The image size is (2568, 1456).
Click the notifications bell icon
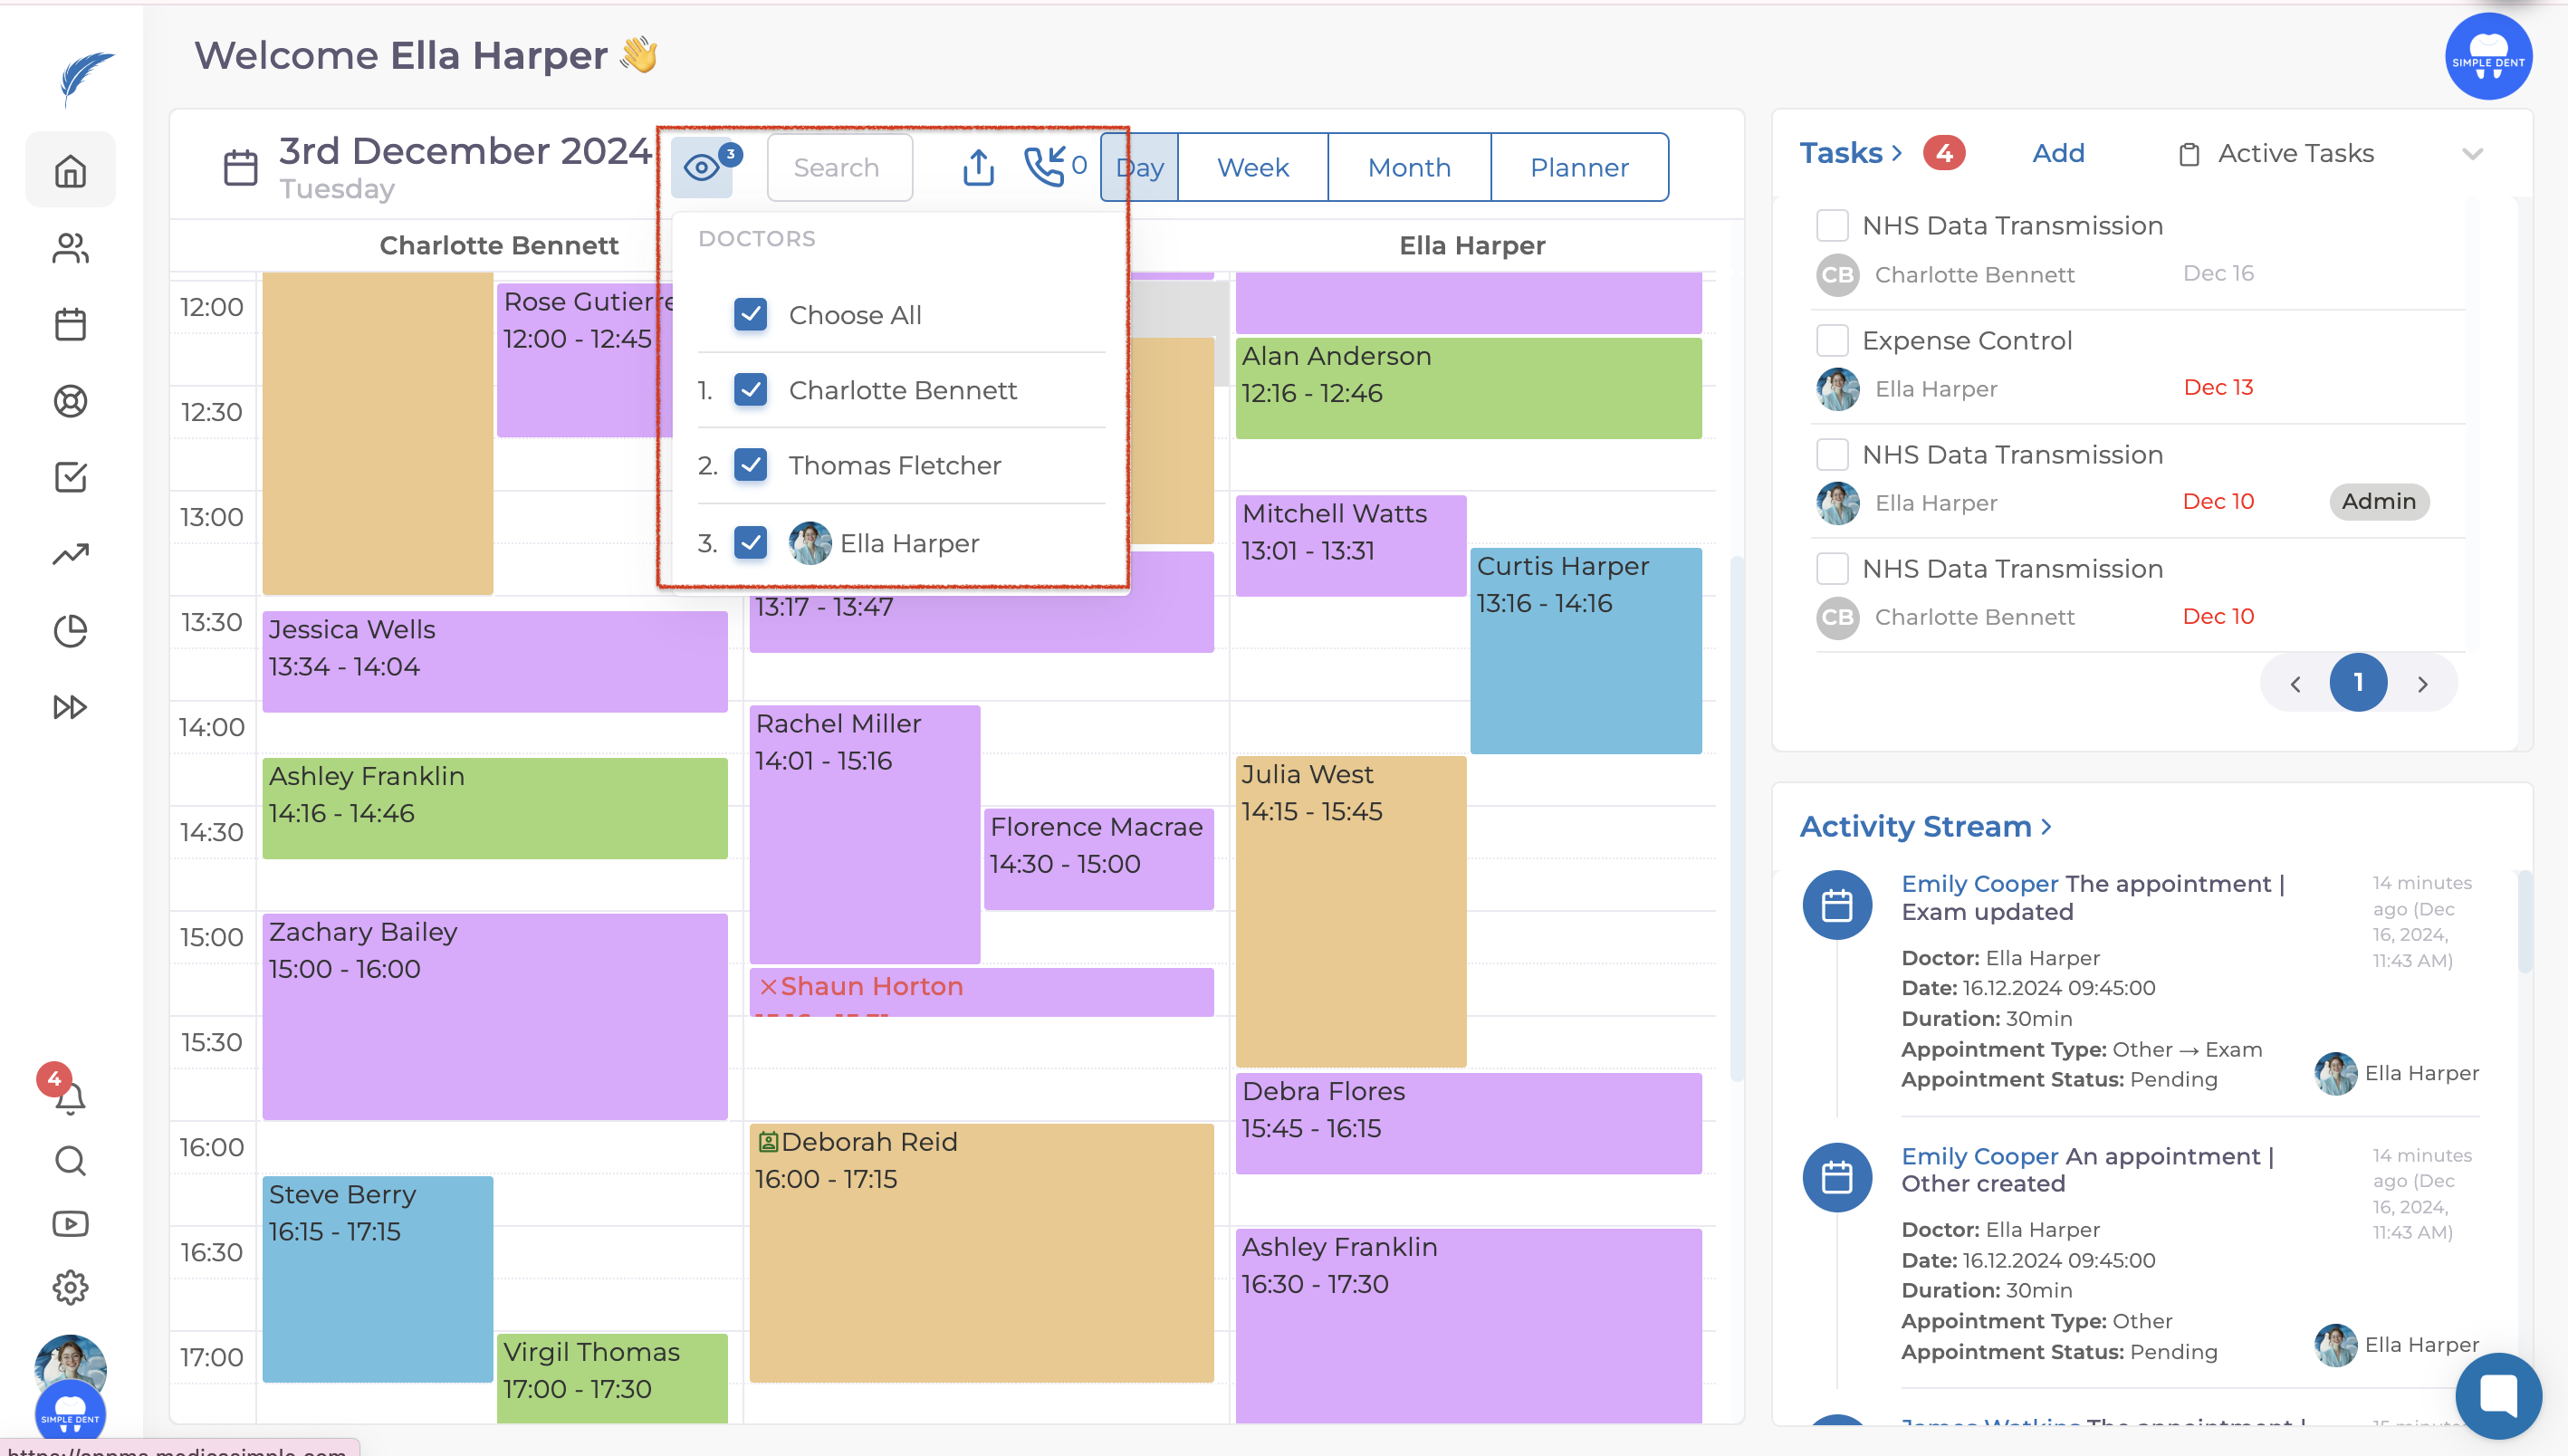[x=68, y=1097]
